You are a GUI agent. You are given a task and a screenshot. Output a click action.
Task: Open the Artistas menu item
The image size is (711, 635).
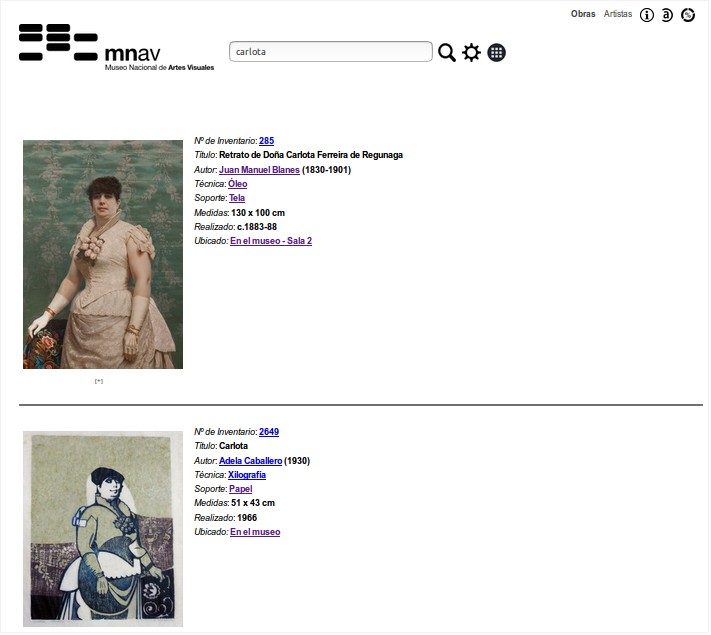[618, 14]
